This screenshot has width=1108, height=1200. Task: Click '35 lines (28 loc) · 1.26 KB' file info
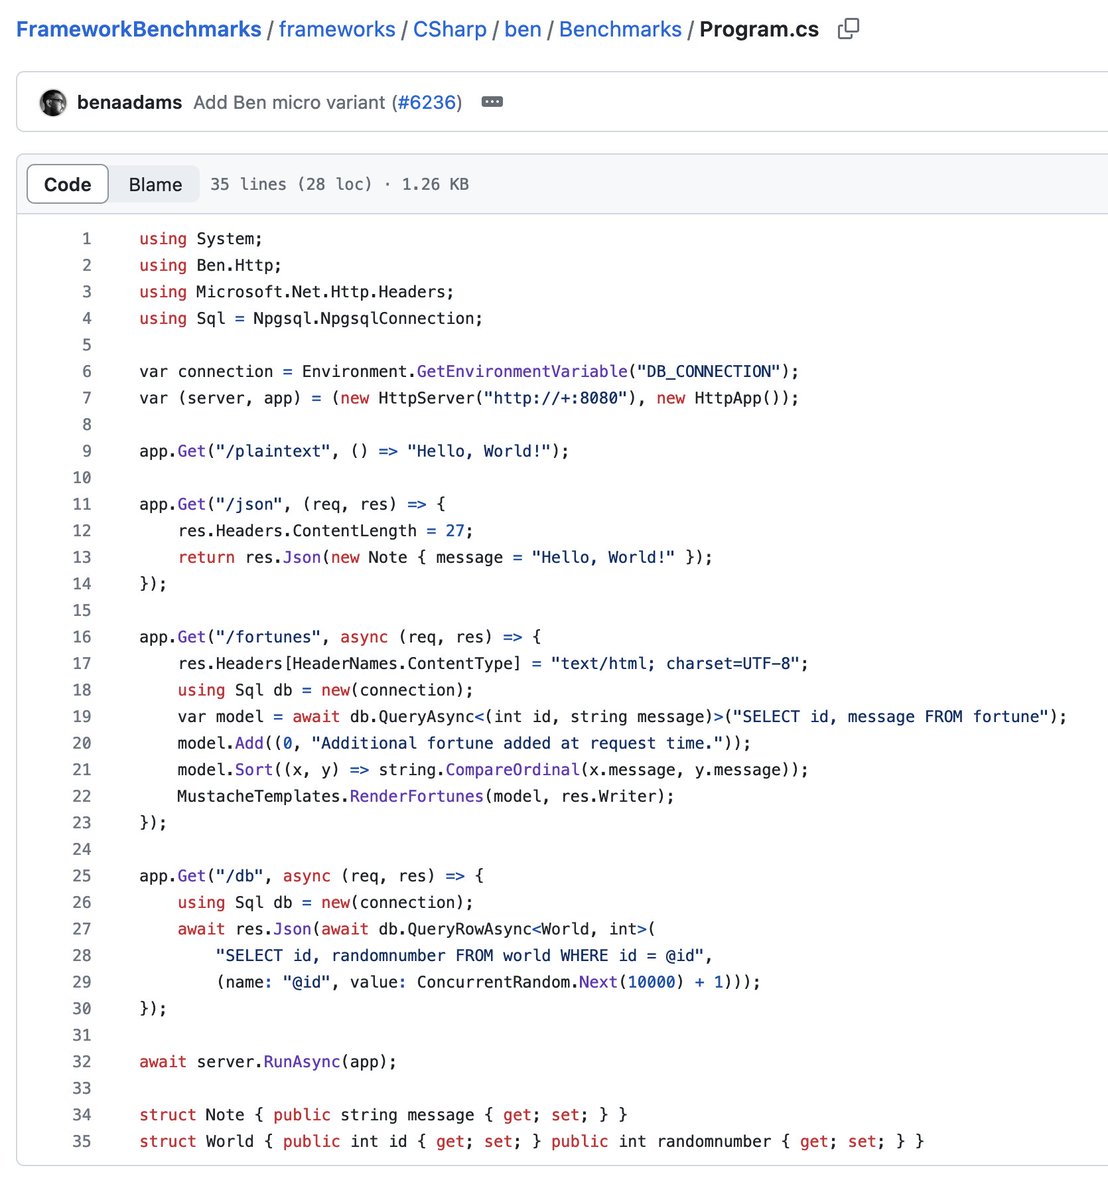(339, 184)
